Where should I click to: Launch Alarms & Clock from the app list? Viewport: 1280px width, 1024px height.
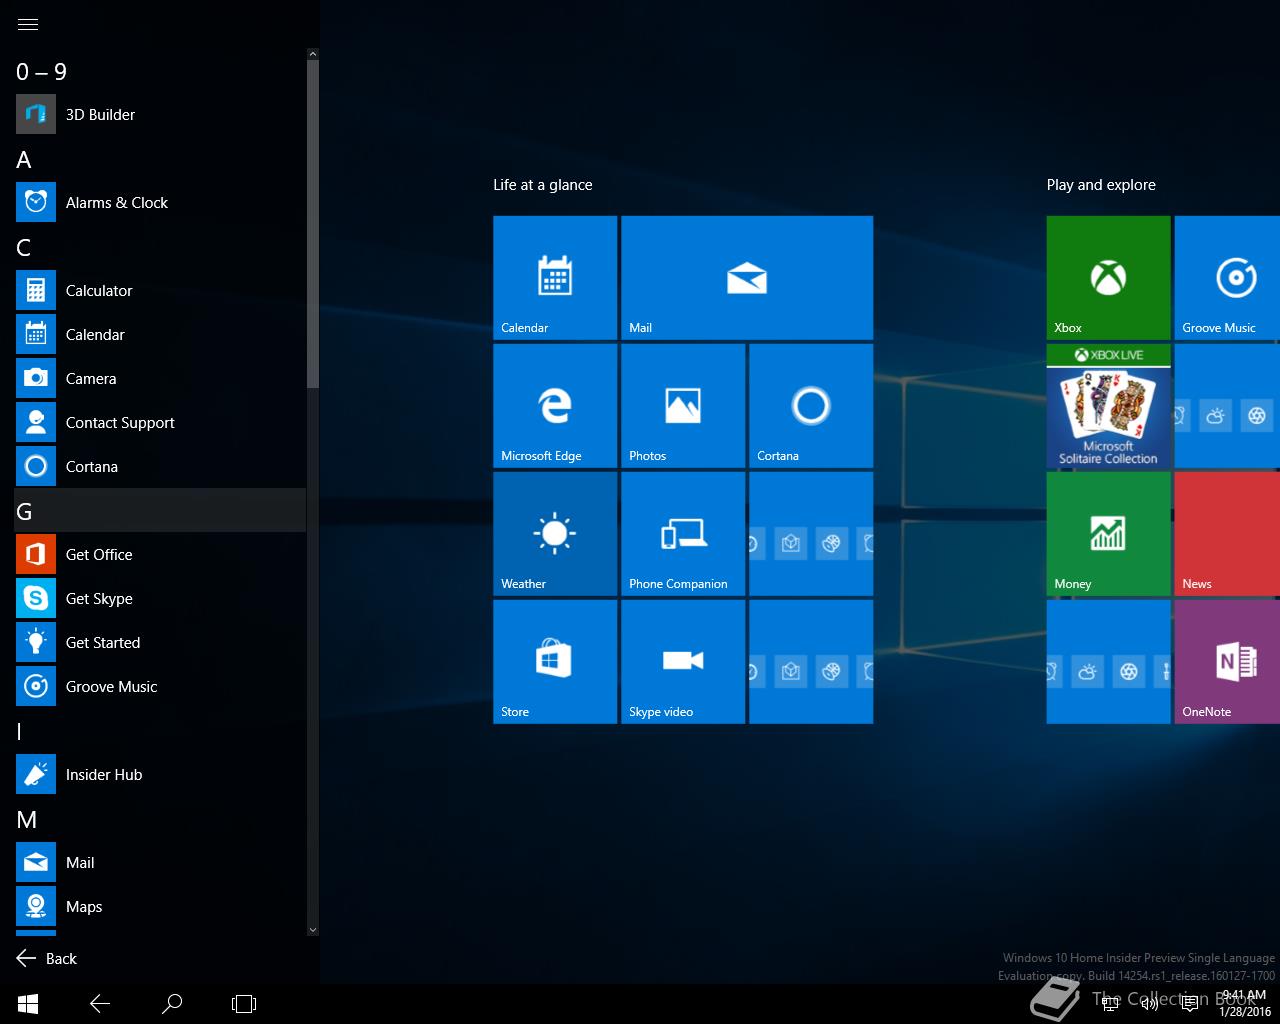point(160,202)
